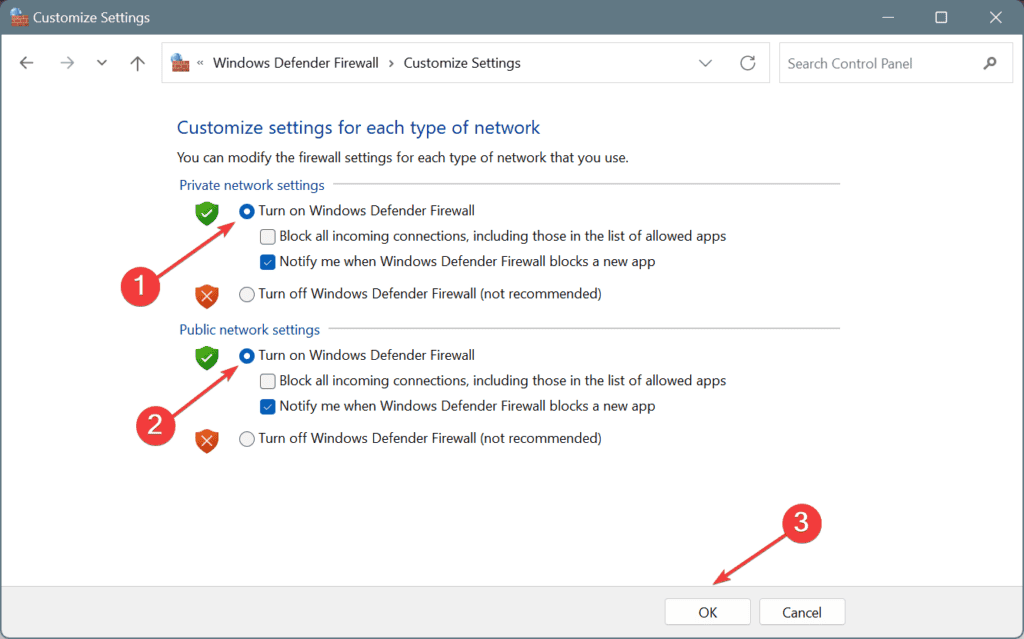Expand breadcrumb chevron after Windows Defender Firewall
The image size is (1024, 639).
click(x=391, y=63)
